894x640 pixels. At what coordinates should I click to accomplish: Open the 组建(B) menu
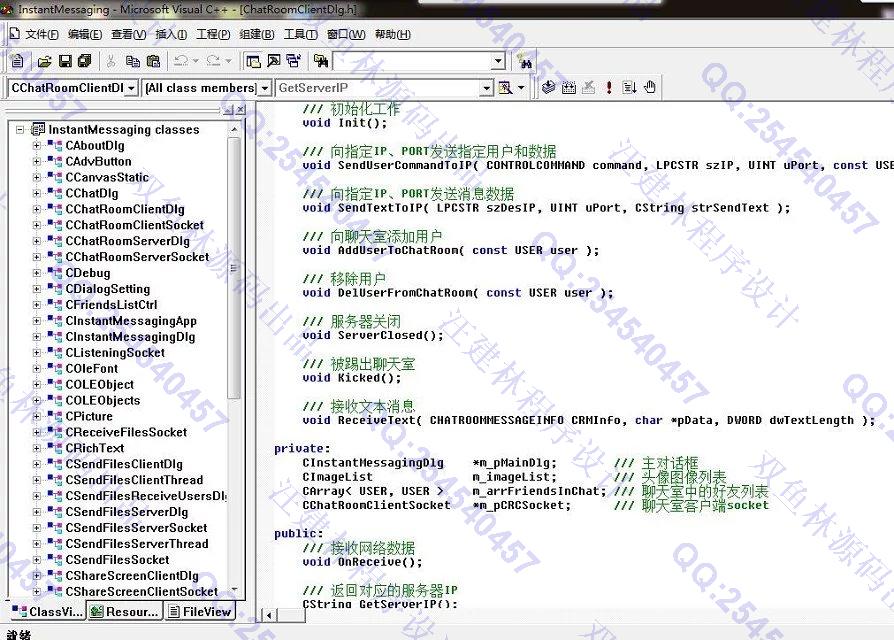(x=257, y=35)
